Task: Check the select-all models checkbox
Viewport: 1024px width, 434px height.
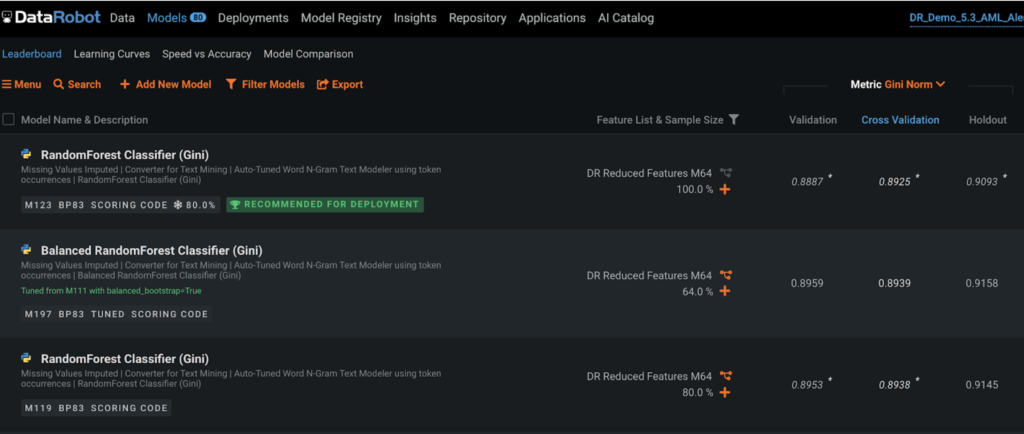Action: click(8, 119)
